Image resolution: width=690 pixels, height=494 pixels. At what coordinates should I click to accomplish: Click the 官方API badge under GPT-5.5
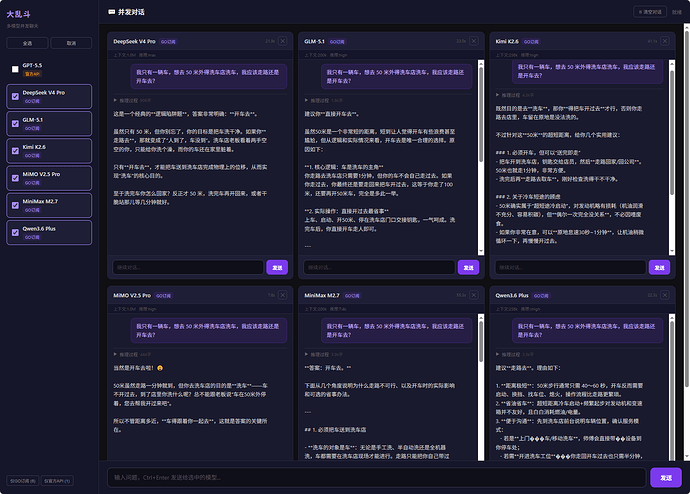point(32,74)
